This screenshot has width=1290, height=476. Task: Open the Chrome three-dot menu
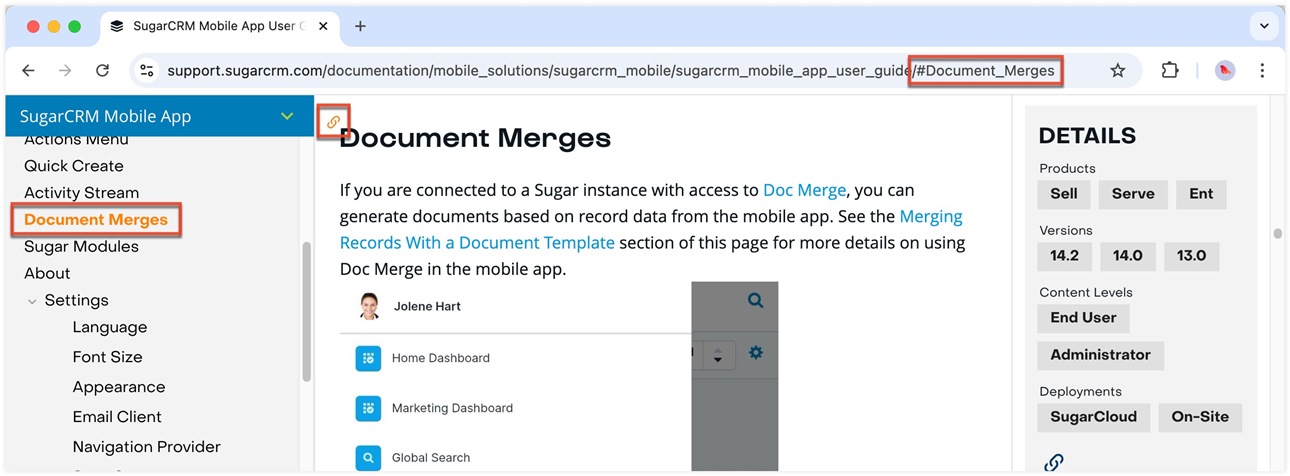(x=1262, y=71)
